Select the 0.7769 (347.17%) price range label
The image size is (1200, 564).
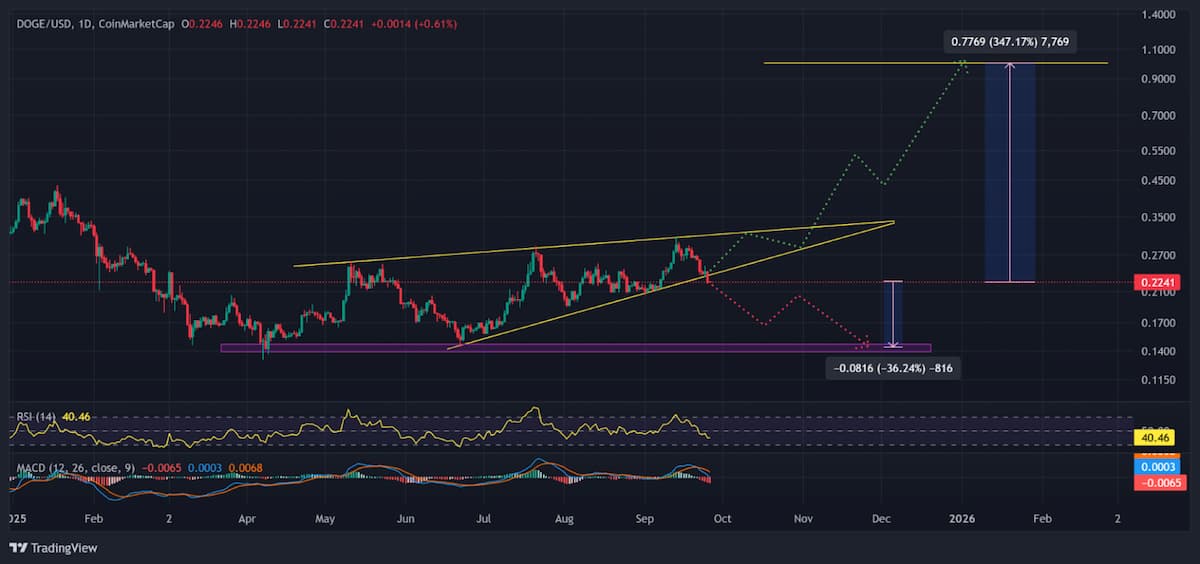[1010, 42]
